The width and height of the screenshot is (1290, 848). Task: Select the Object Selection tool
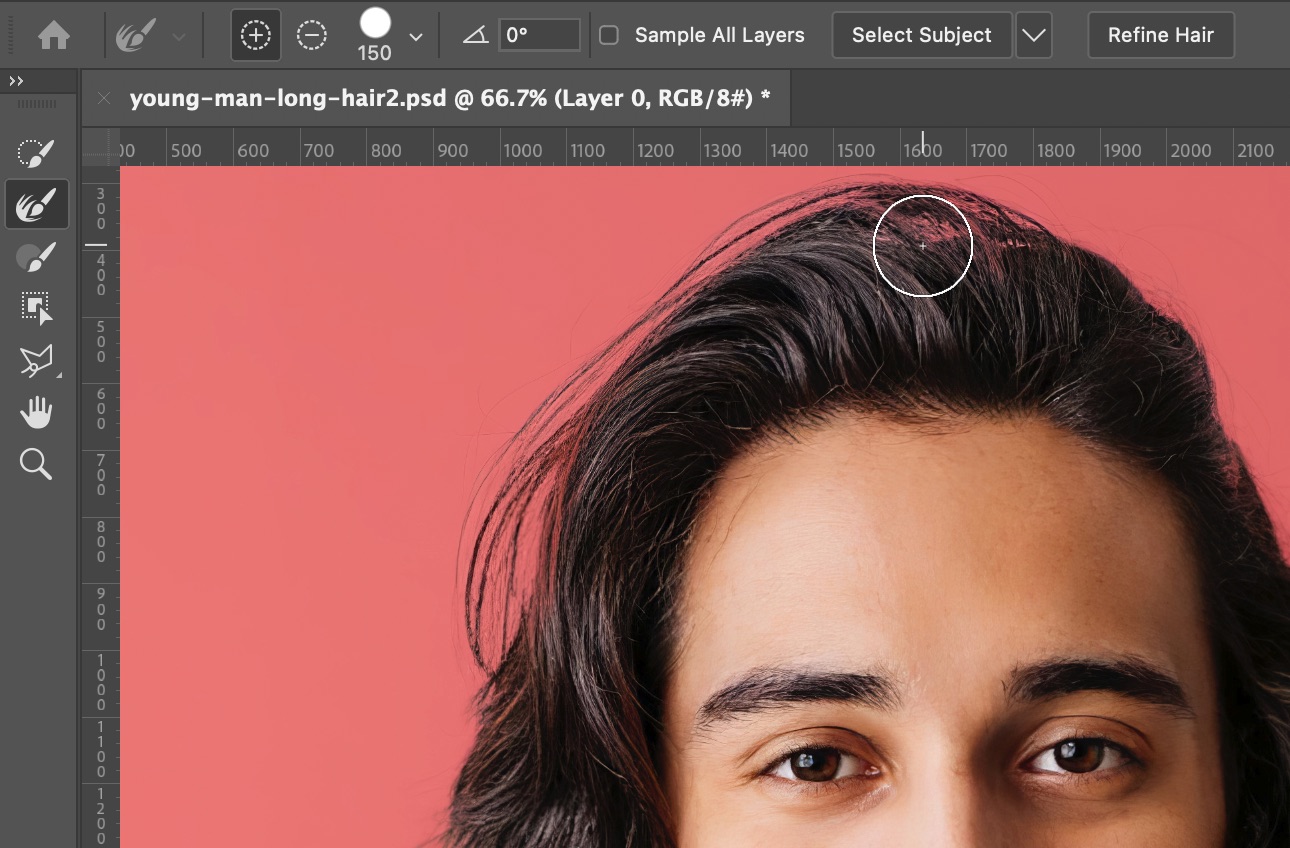click(36, 308)
